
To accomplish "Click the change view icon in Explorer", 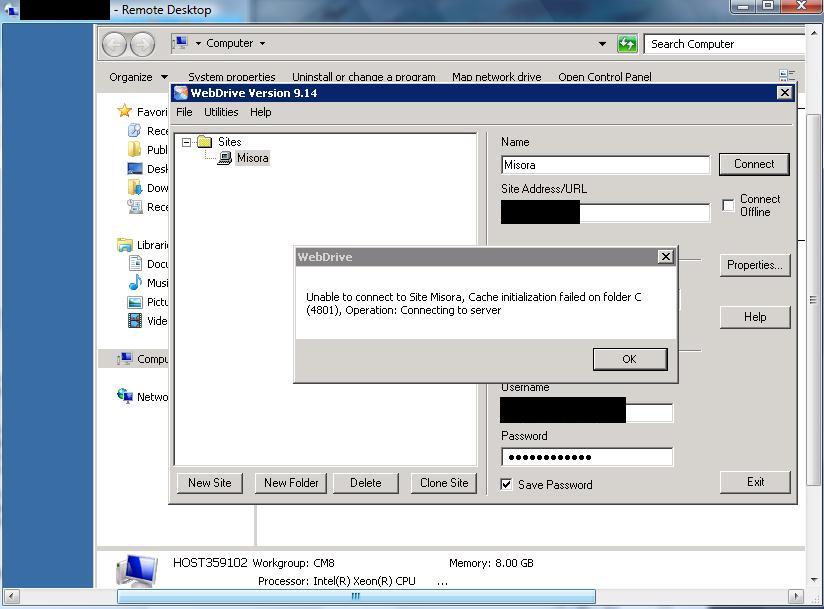I will coord(787,76).
